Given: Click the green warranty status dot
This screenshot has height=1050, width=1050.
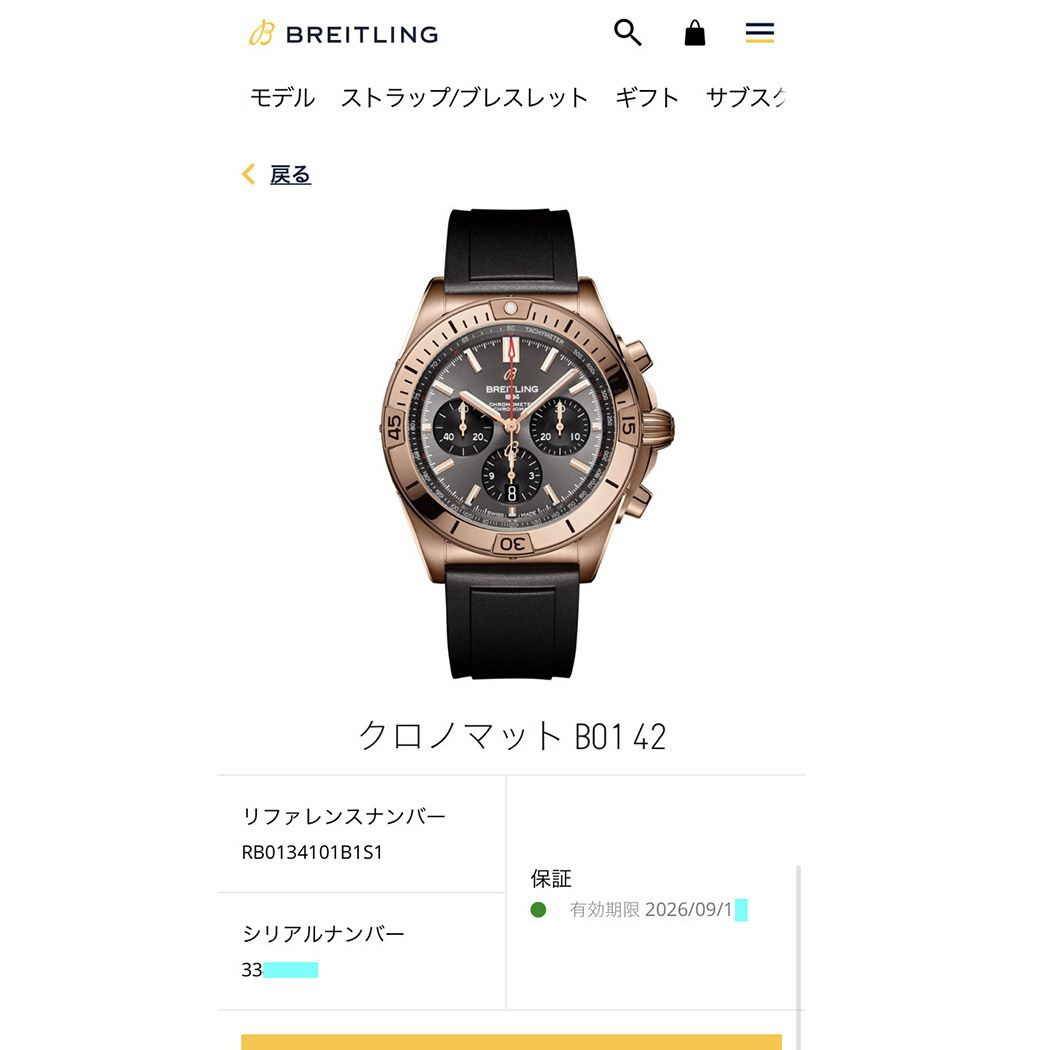Looking at the screenshot, I should coord(538,909).
